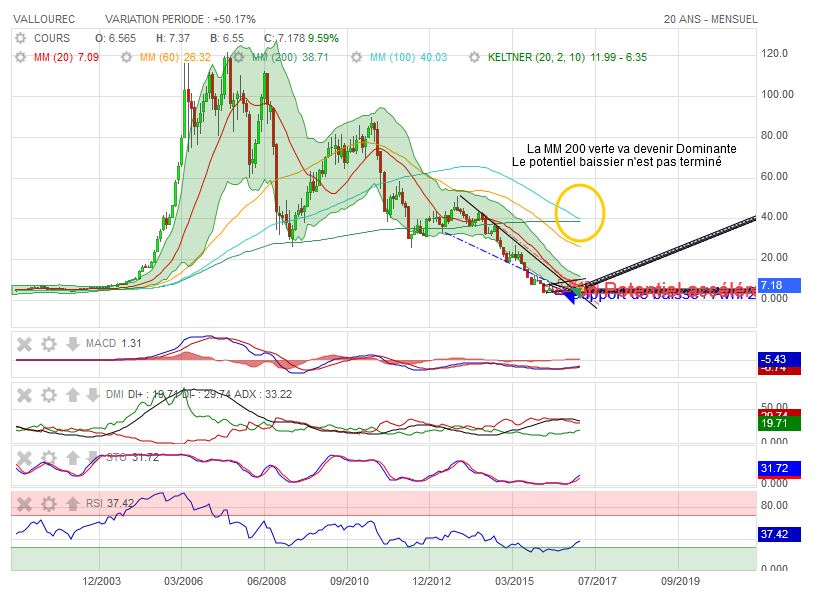This screenshot has width=821, height=601.
Task: Open settings gear for KELTNER indicator
Action: coord(474,57)
